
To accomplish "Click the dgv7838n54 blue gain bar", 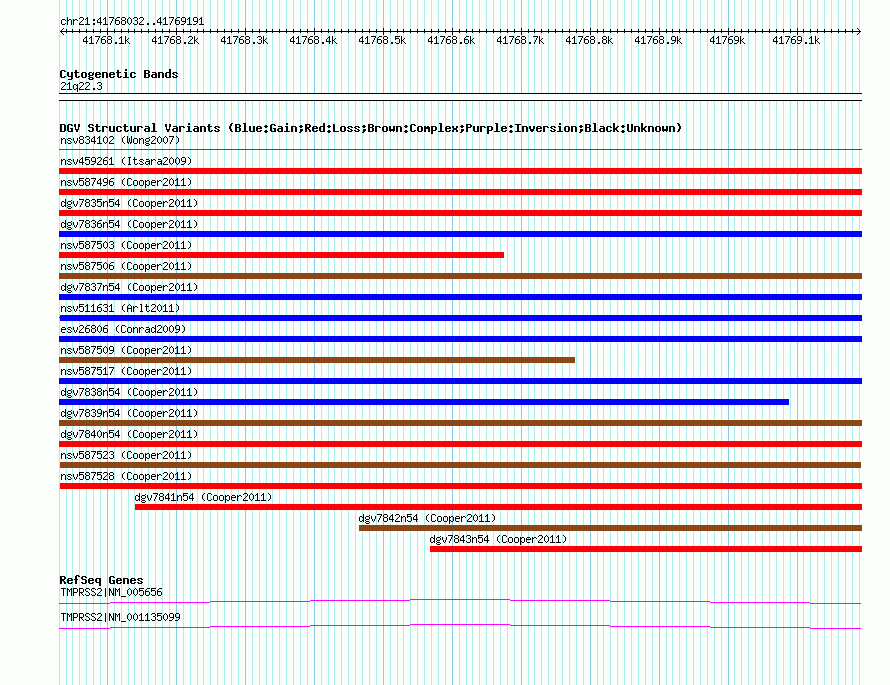I will click(424, 402).
